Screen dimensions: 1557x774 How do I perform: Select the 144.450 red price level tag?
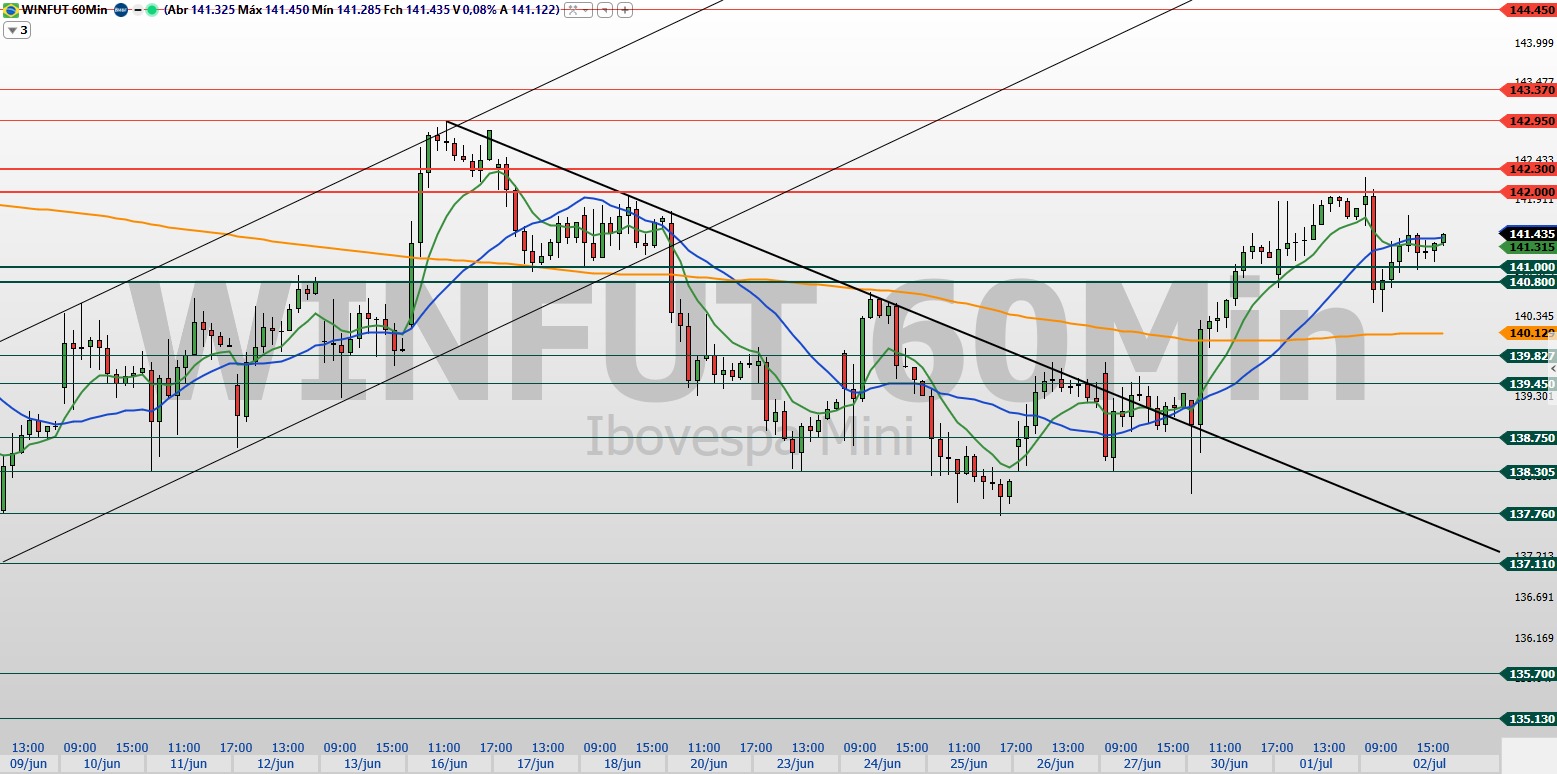click(1530, 10)
